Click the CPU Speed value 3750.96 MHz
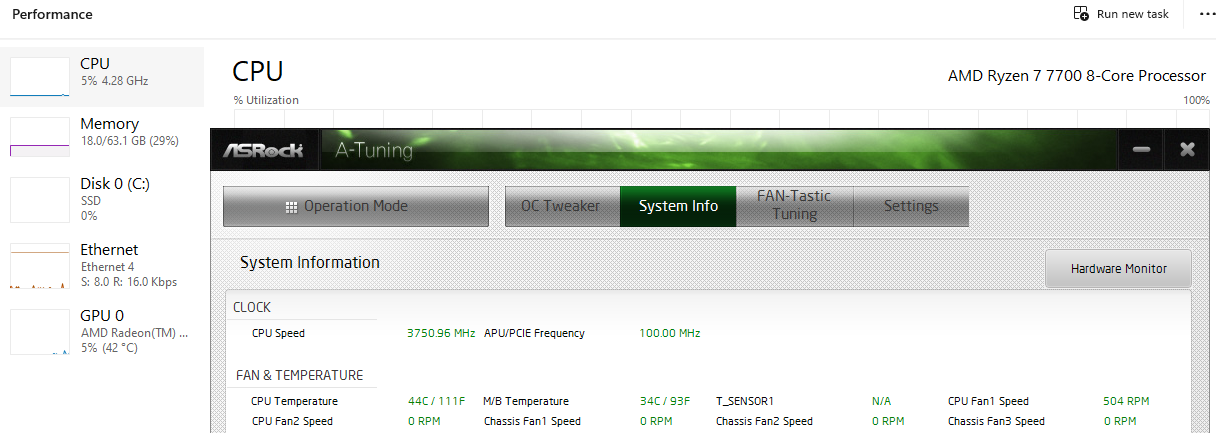The image size is (1216, 433). tap(441, 333)
